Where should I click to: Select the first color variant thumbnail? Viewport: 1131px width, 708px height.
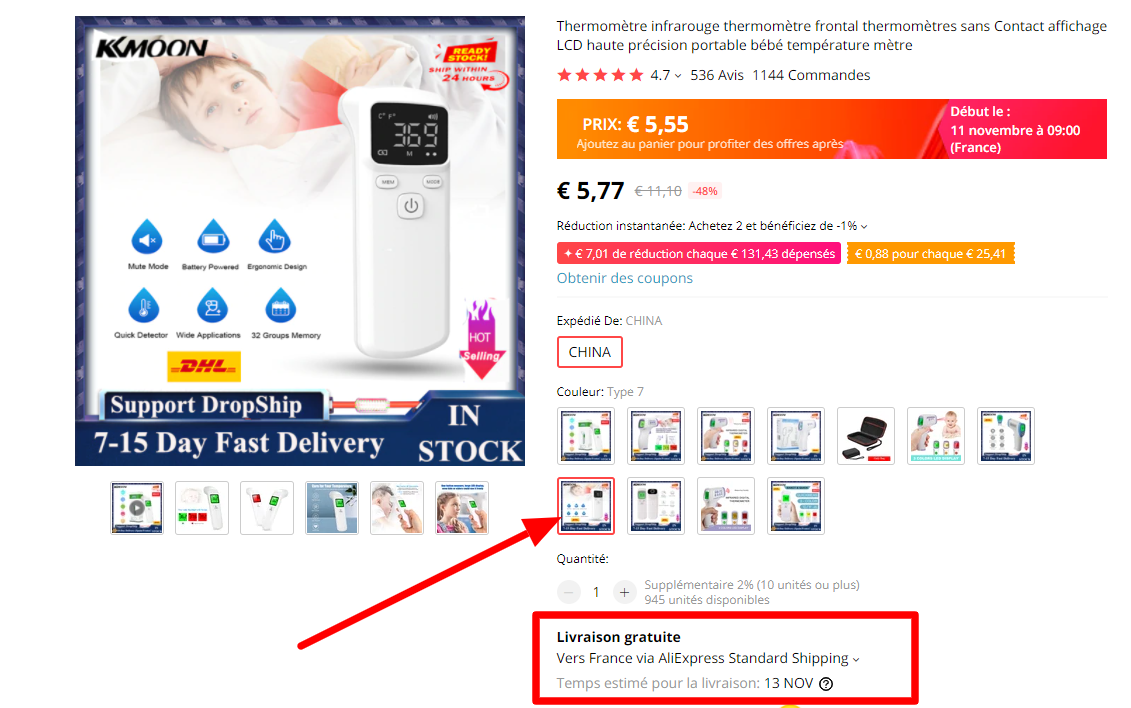click(x=586, y=435)
